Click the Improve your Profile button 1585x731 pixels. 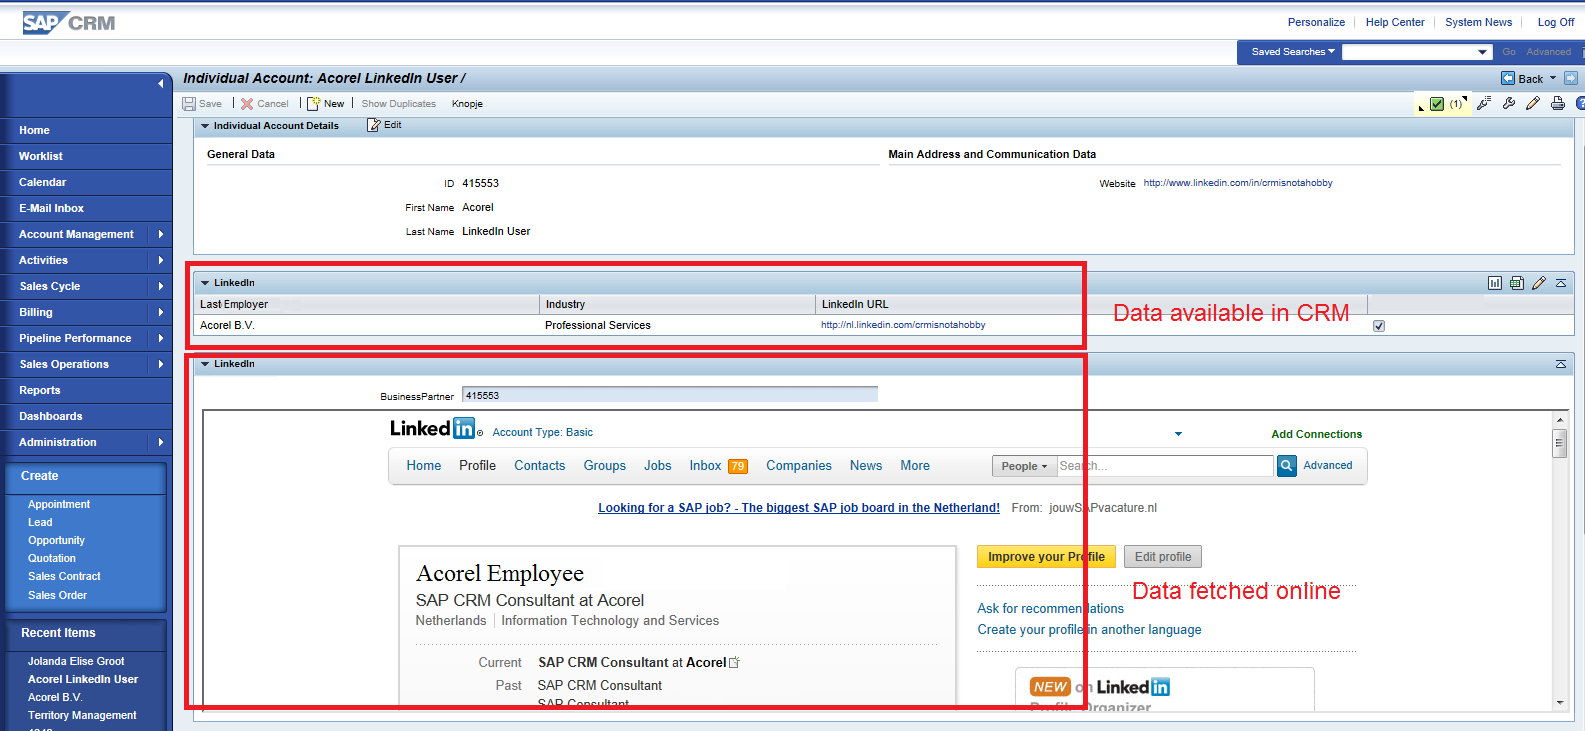click(x=1046, y=557)
